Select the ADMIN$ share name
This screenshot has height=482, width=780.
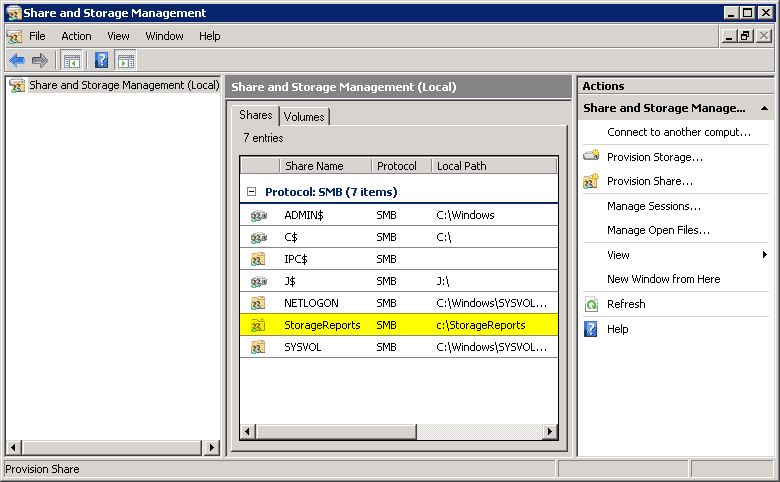303,215
